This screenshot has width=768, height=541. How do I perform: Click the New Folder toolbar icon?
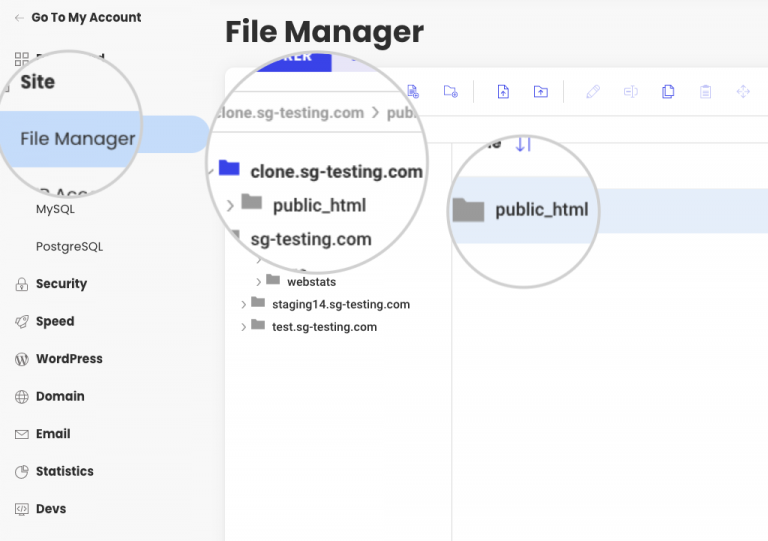pos(451,92)
